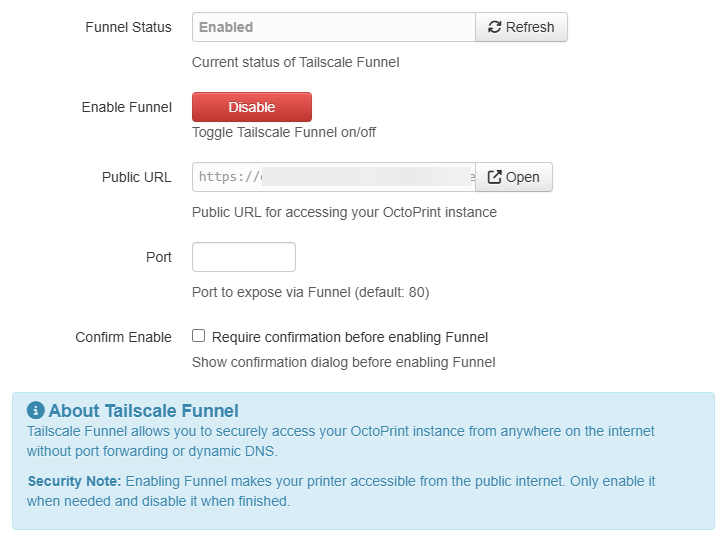The image size is (725, 542).
Task: Focus the Port input field
Action: 244,257
